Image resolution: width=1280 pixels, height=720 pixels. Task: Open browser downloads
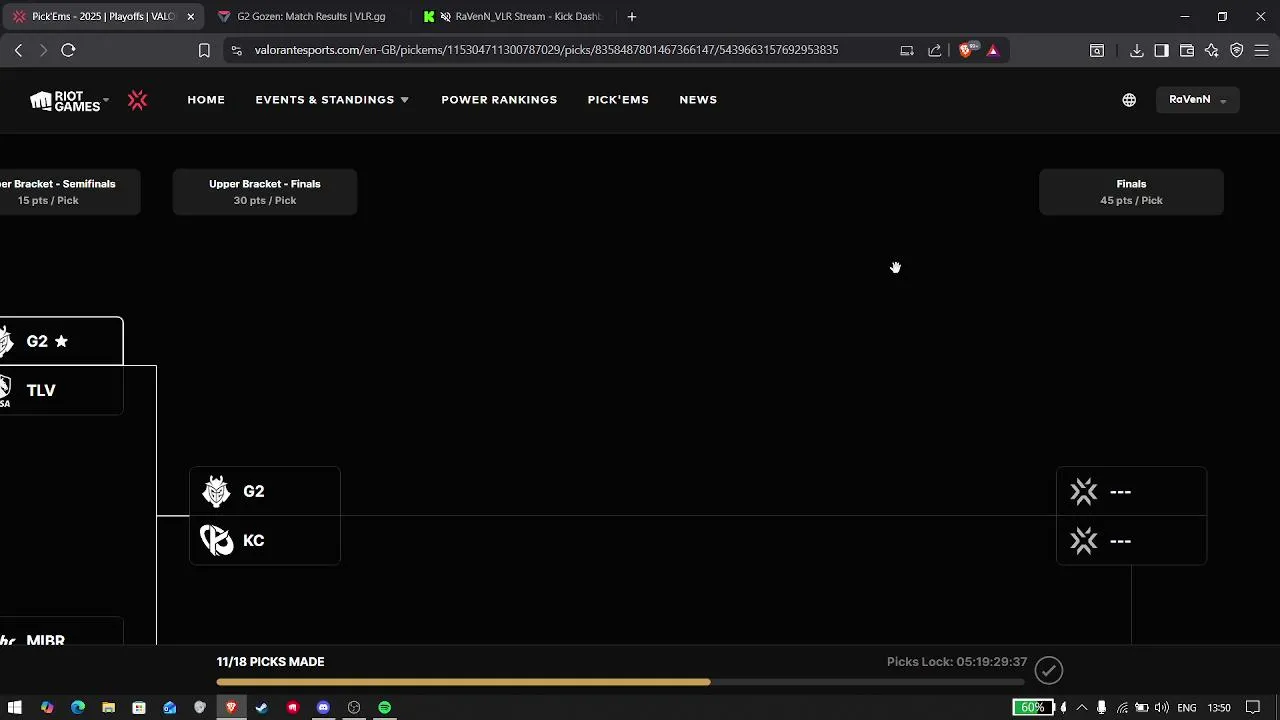1137,50
